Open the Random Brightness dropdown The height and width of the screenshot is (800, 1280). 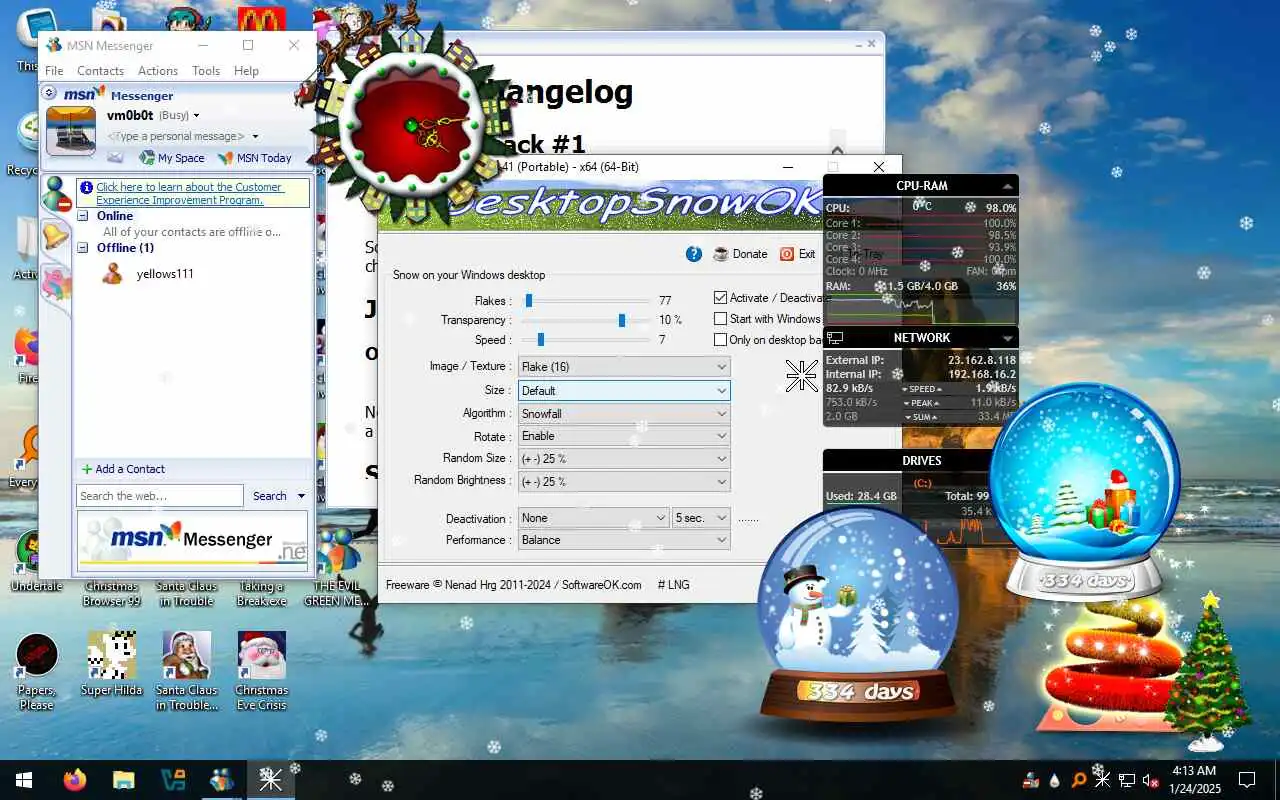tap(624, 481)
